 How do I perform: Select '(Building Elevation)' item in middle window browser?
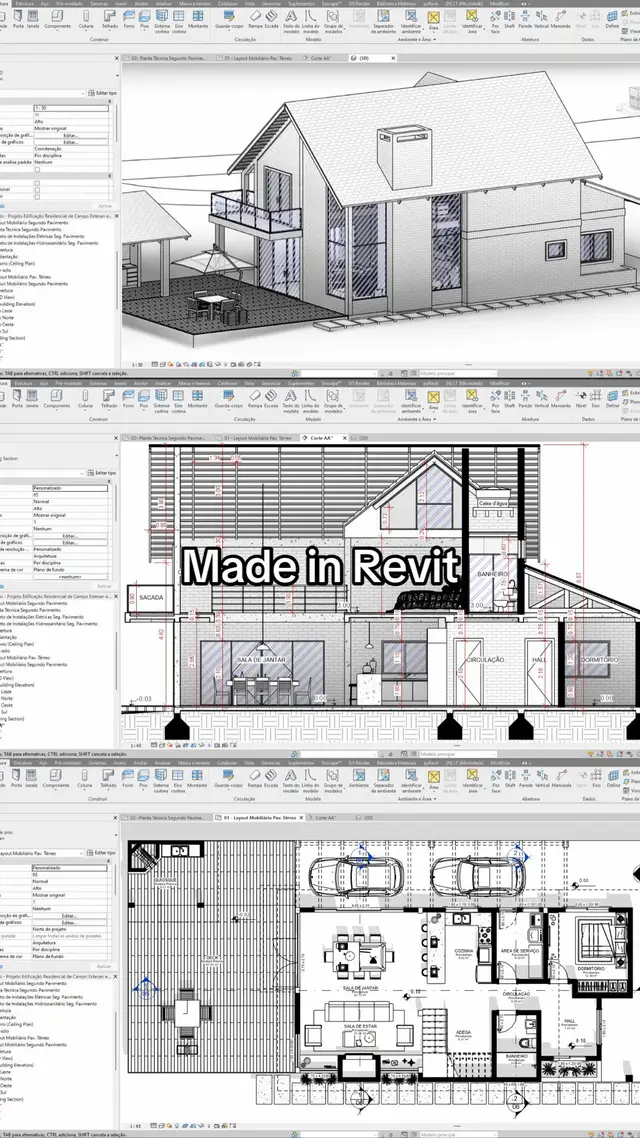17,685
